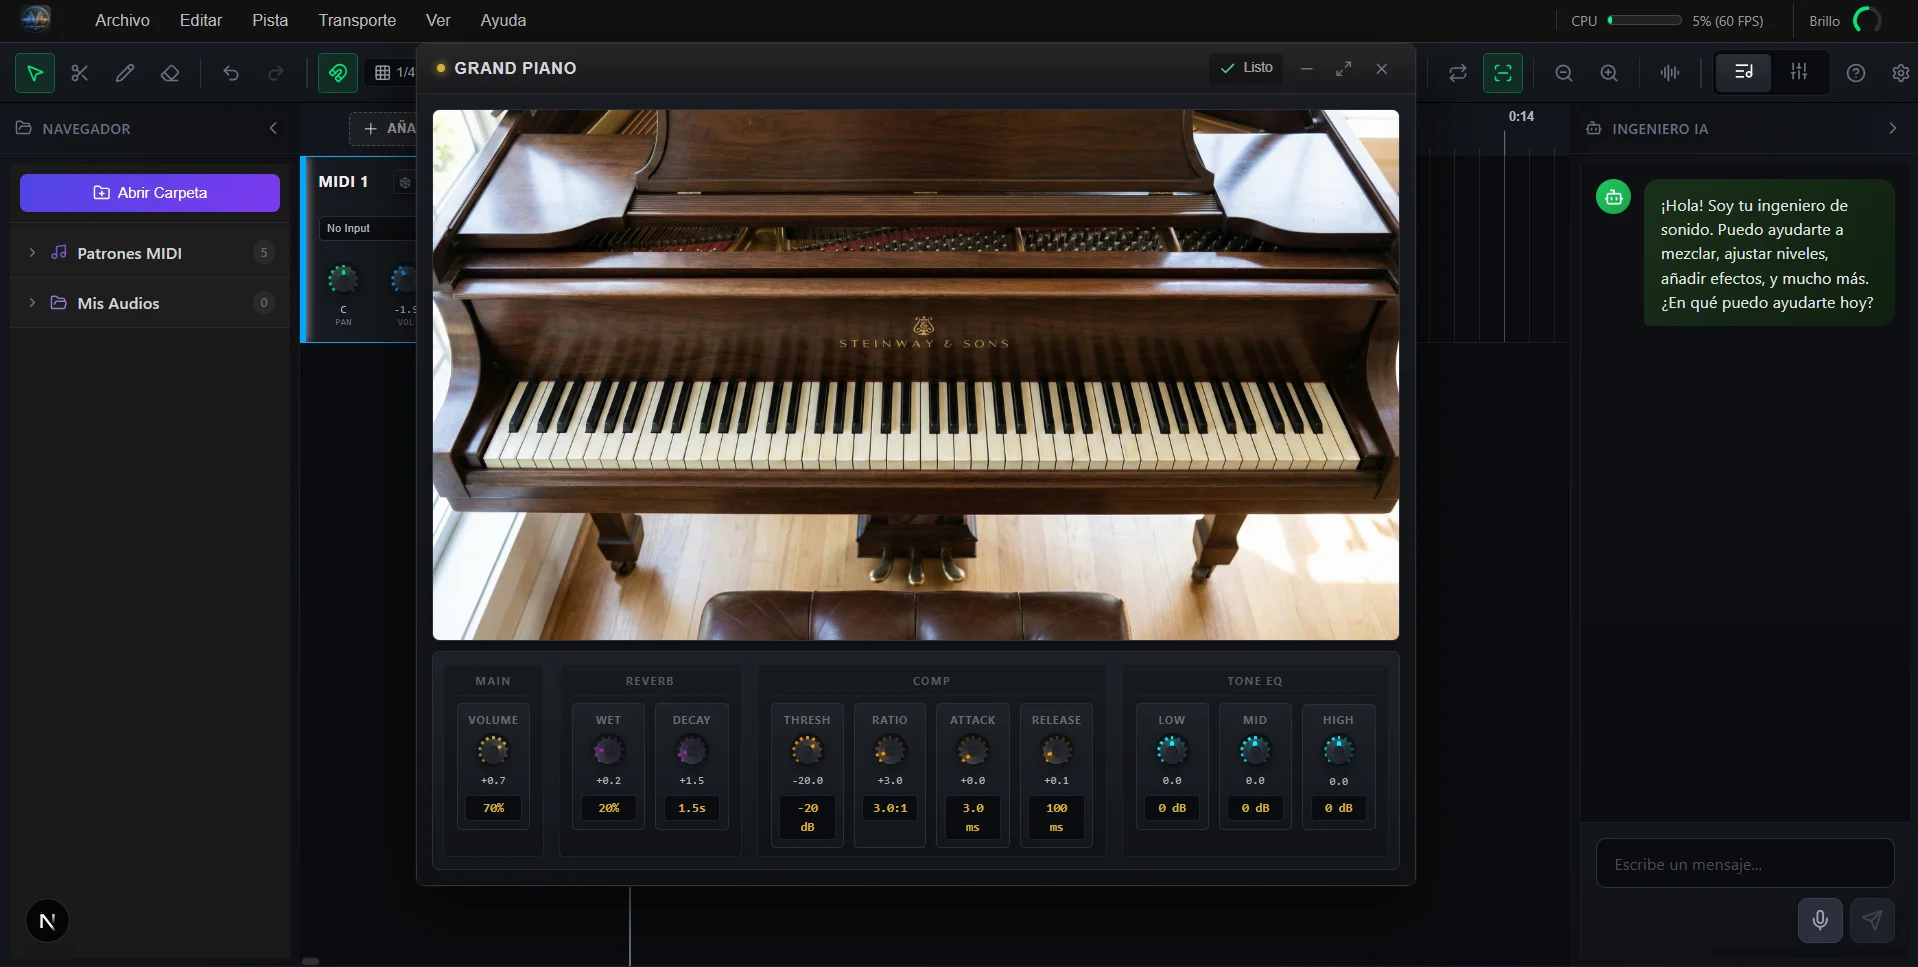The image size is (1918, 967).
Task: Pick the pencil draw tool
Action: 125,73
